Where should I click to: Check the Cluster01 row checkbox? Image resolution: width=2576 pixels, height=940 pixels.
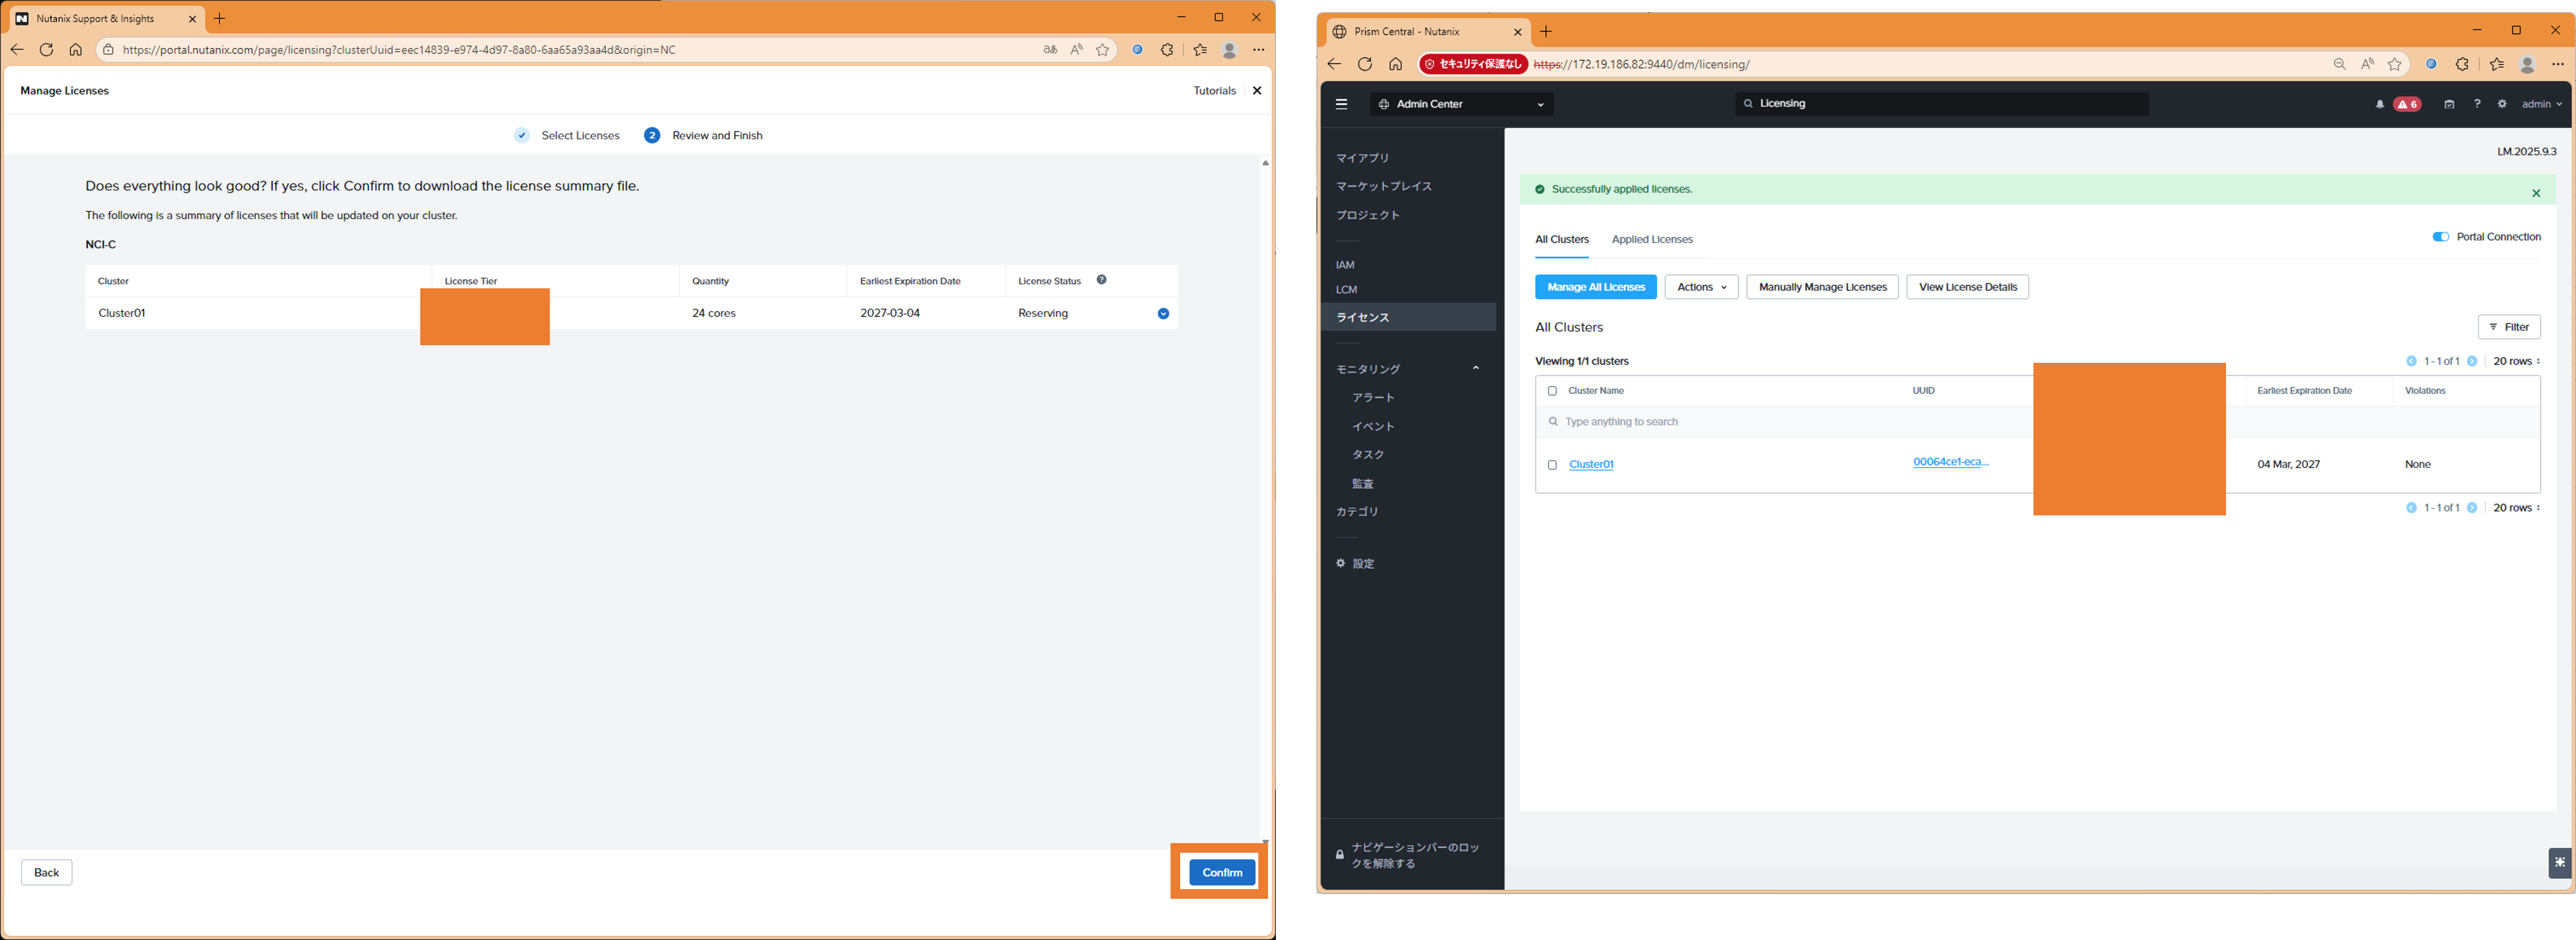[1552, 465]
